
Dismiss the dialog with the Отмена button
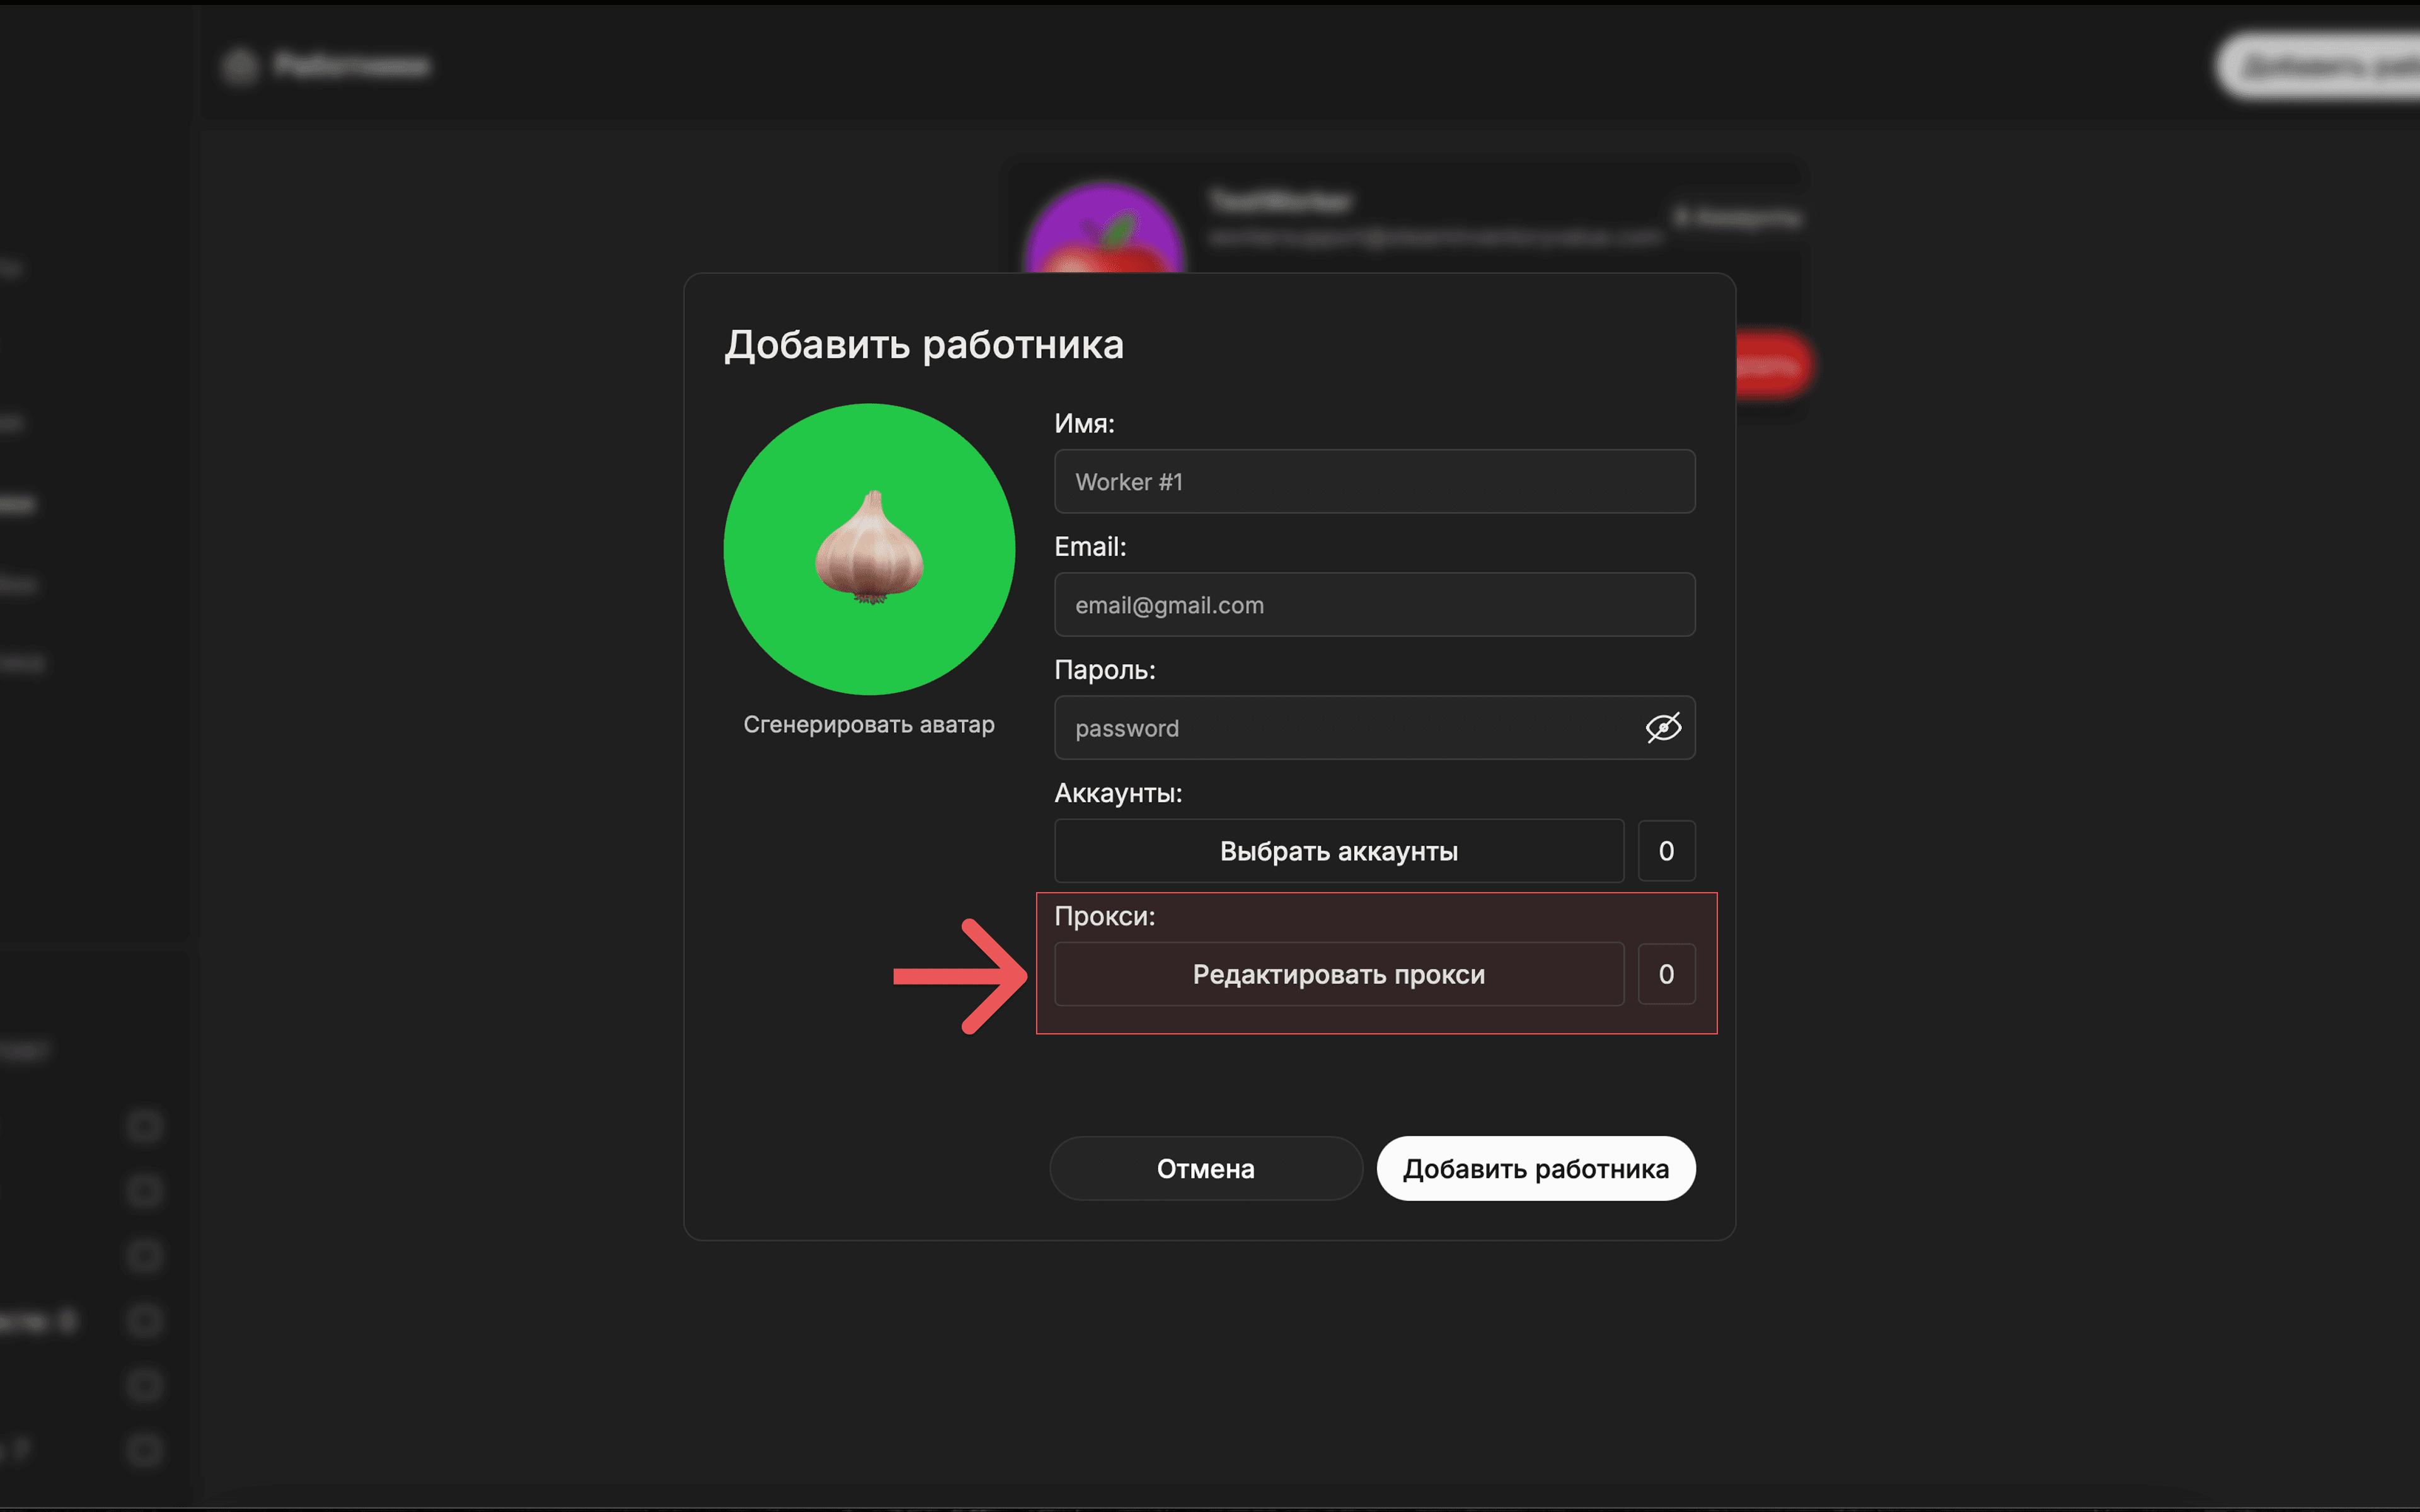click(x=1205, y=1168)
